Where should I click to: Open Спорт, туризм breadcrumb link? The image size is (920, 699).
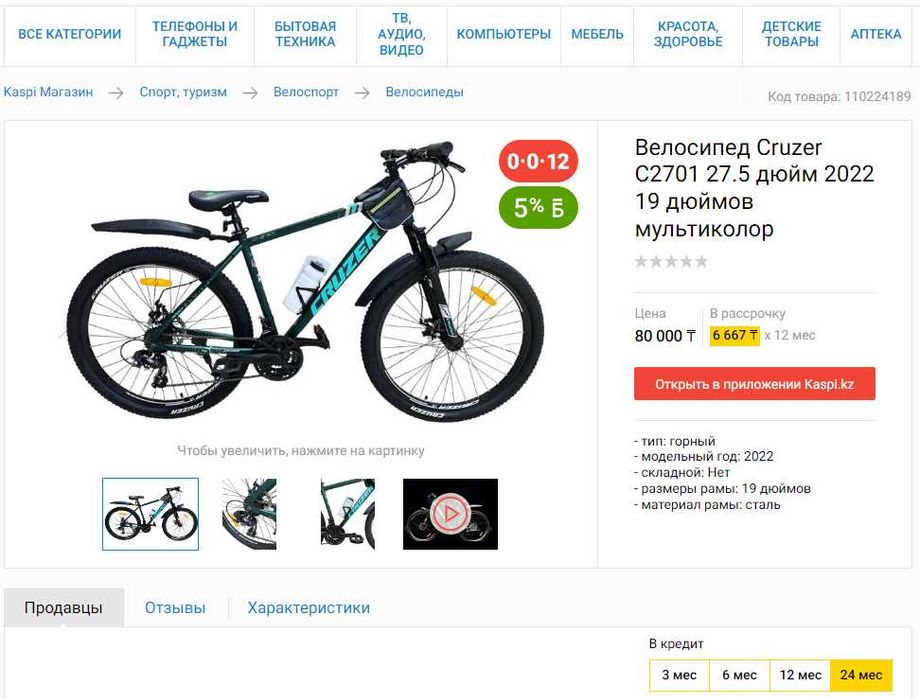pos(183,92)
